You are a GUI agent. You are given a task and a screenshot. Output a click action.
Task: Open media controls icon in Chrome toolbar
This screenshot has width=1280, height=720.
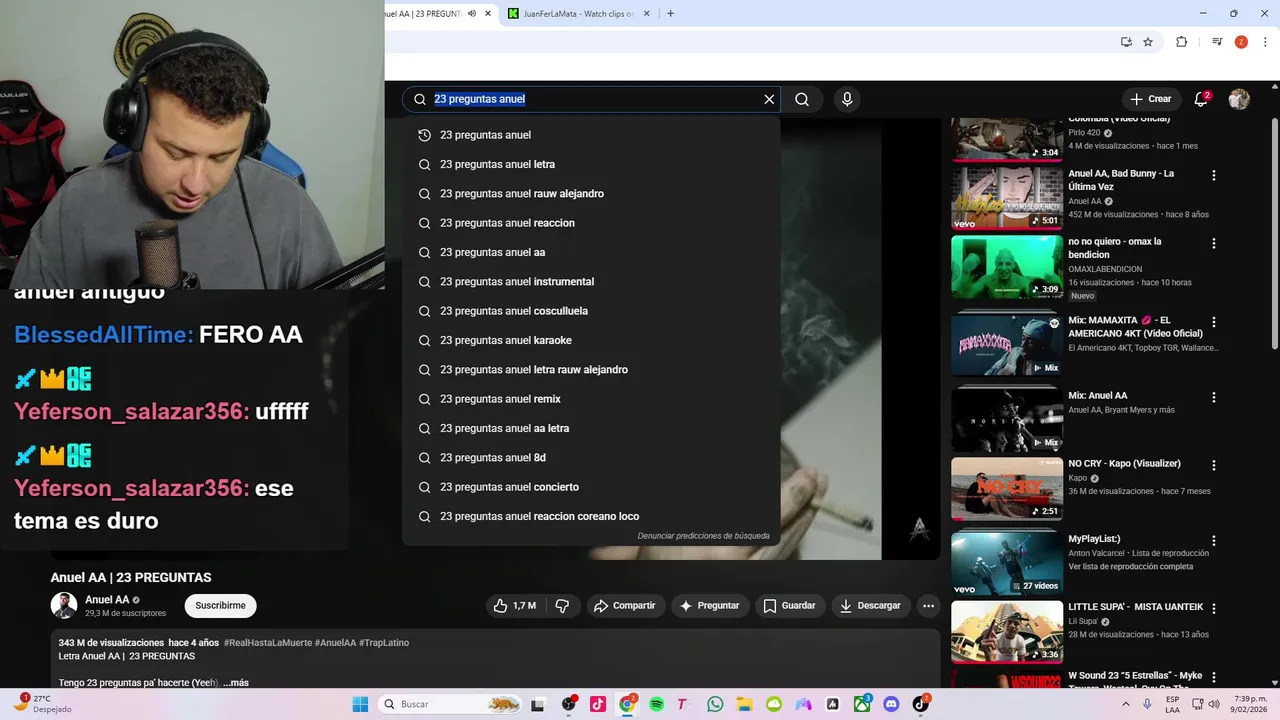click(x=1217, y=42)
